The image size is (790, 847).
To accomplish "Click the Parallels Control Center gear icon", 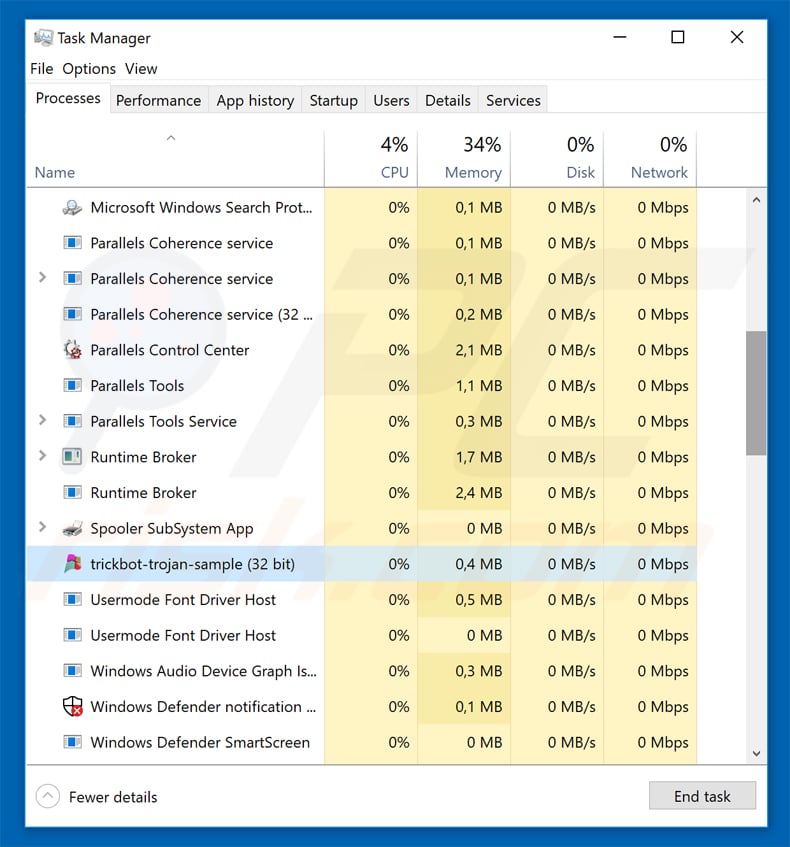I will click(x=72, y=350).
